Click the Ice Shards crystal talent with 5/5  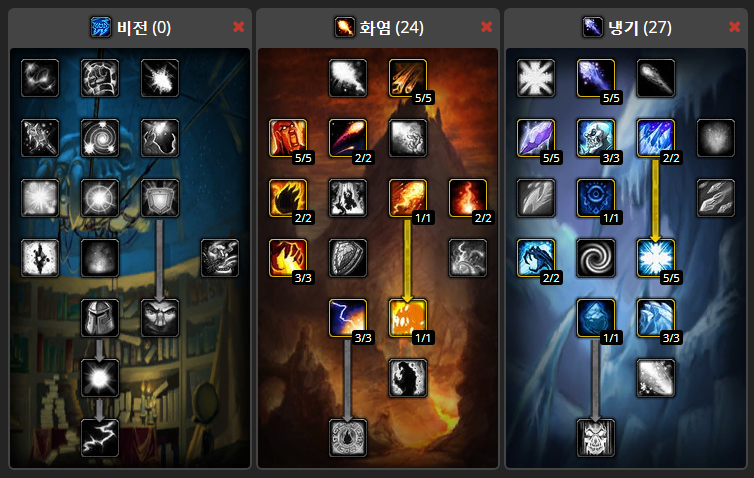point(536,138)
